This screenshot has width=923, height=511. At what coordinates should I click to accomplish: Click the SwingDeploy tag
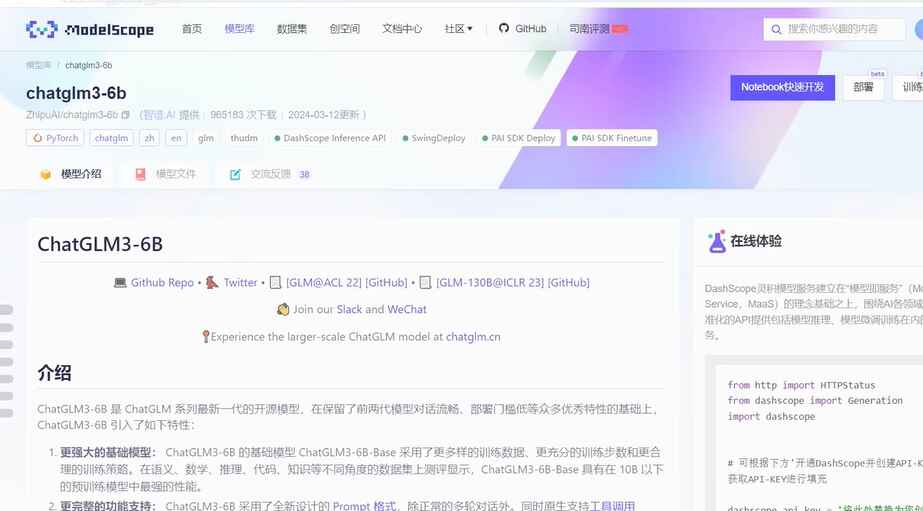pyautogui.click(x=434, y=138)
